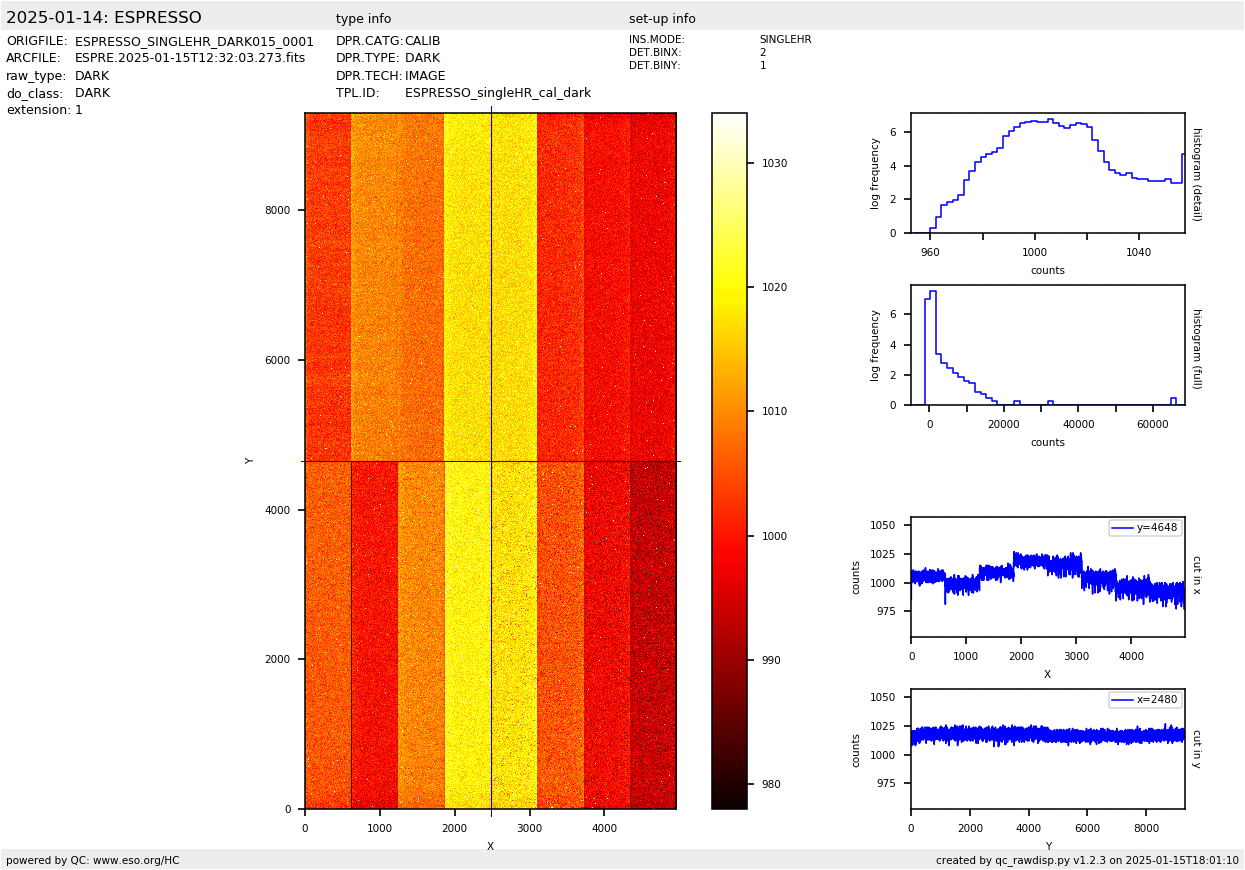Click the DPR.CATG value CALIB

tap(422, 42)
